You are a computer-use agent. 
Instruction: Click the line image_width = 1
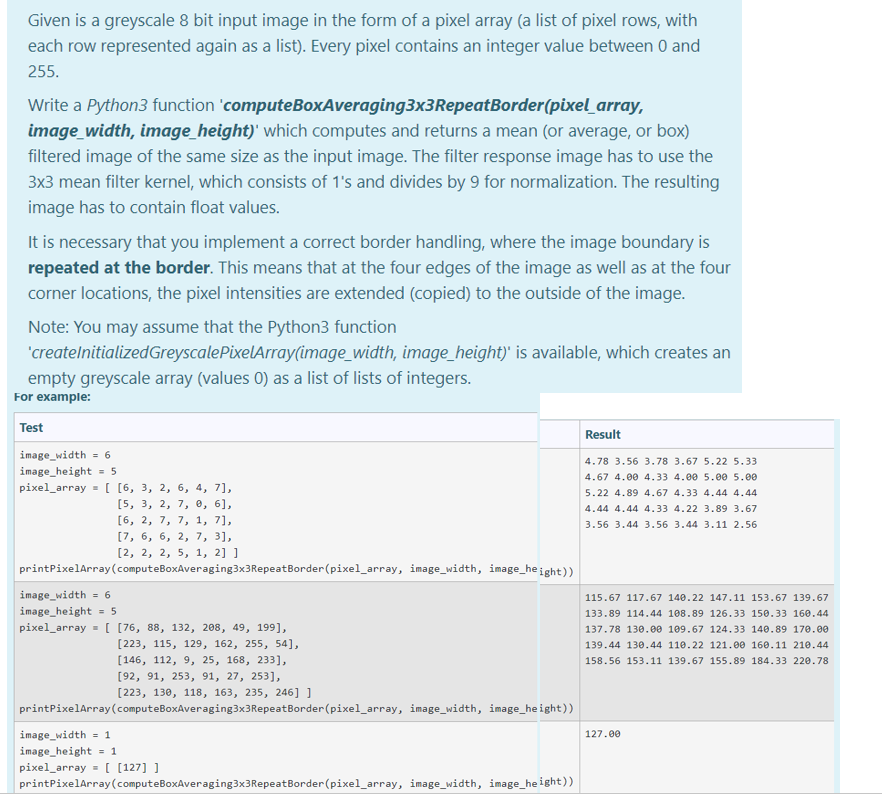pyautogui.click(x=68, y=734)
